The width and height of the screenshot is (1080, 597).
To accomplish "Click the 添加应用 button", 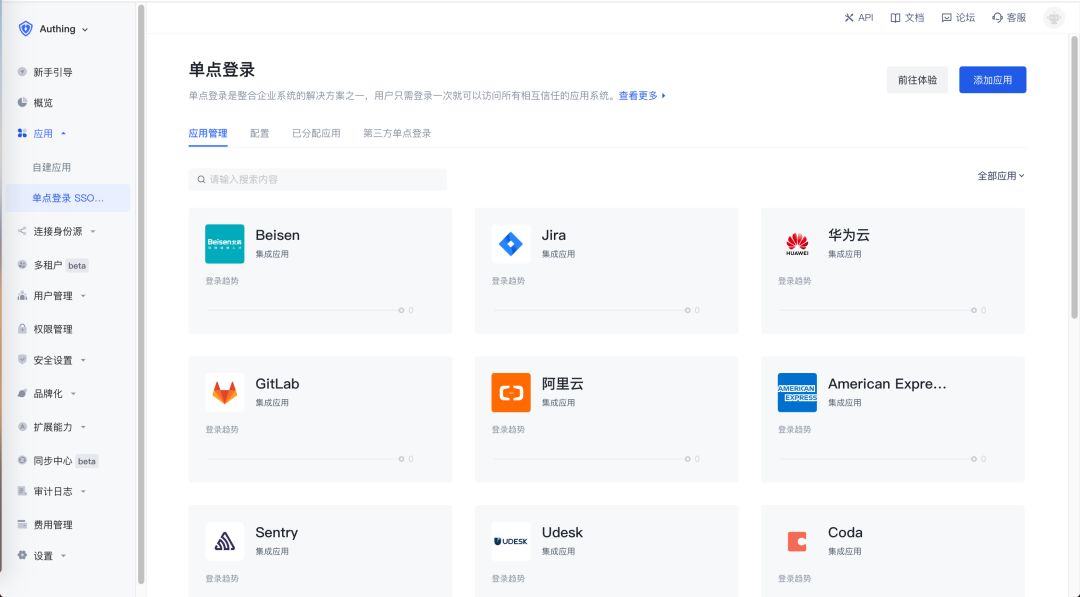I will coord(992,80).
